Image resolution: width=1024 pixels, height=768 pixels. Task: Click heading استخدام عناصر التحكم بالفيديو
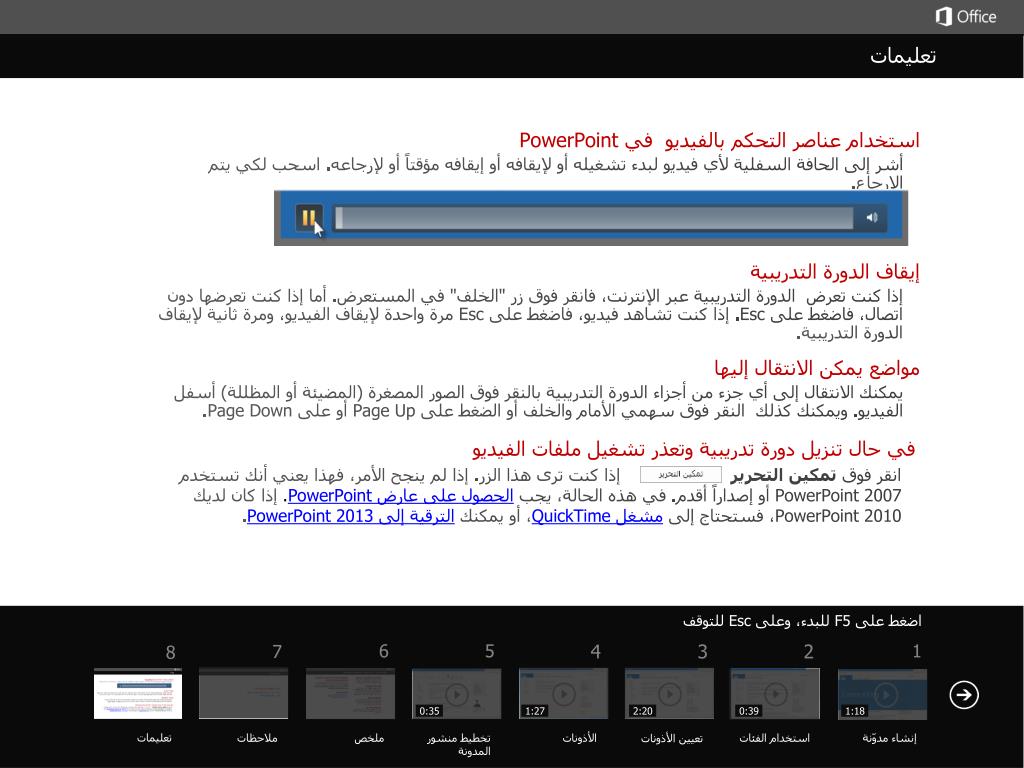click(x=719, y=140)
